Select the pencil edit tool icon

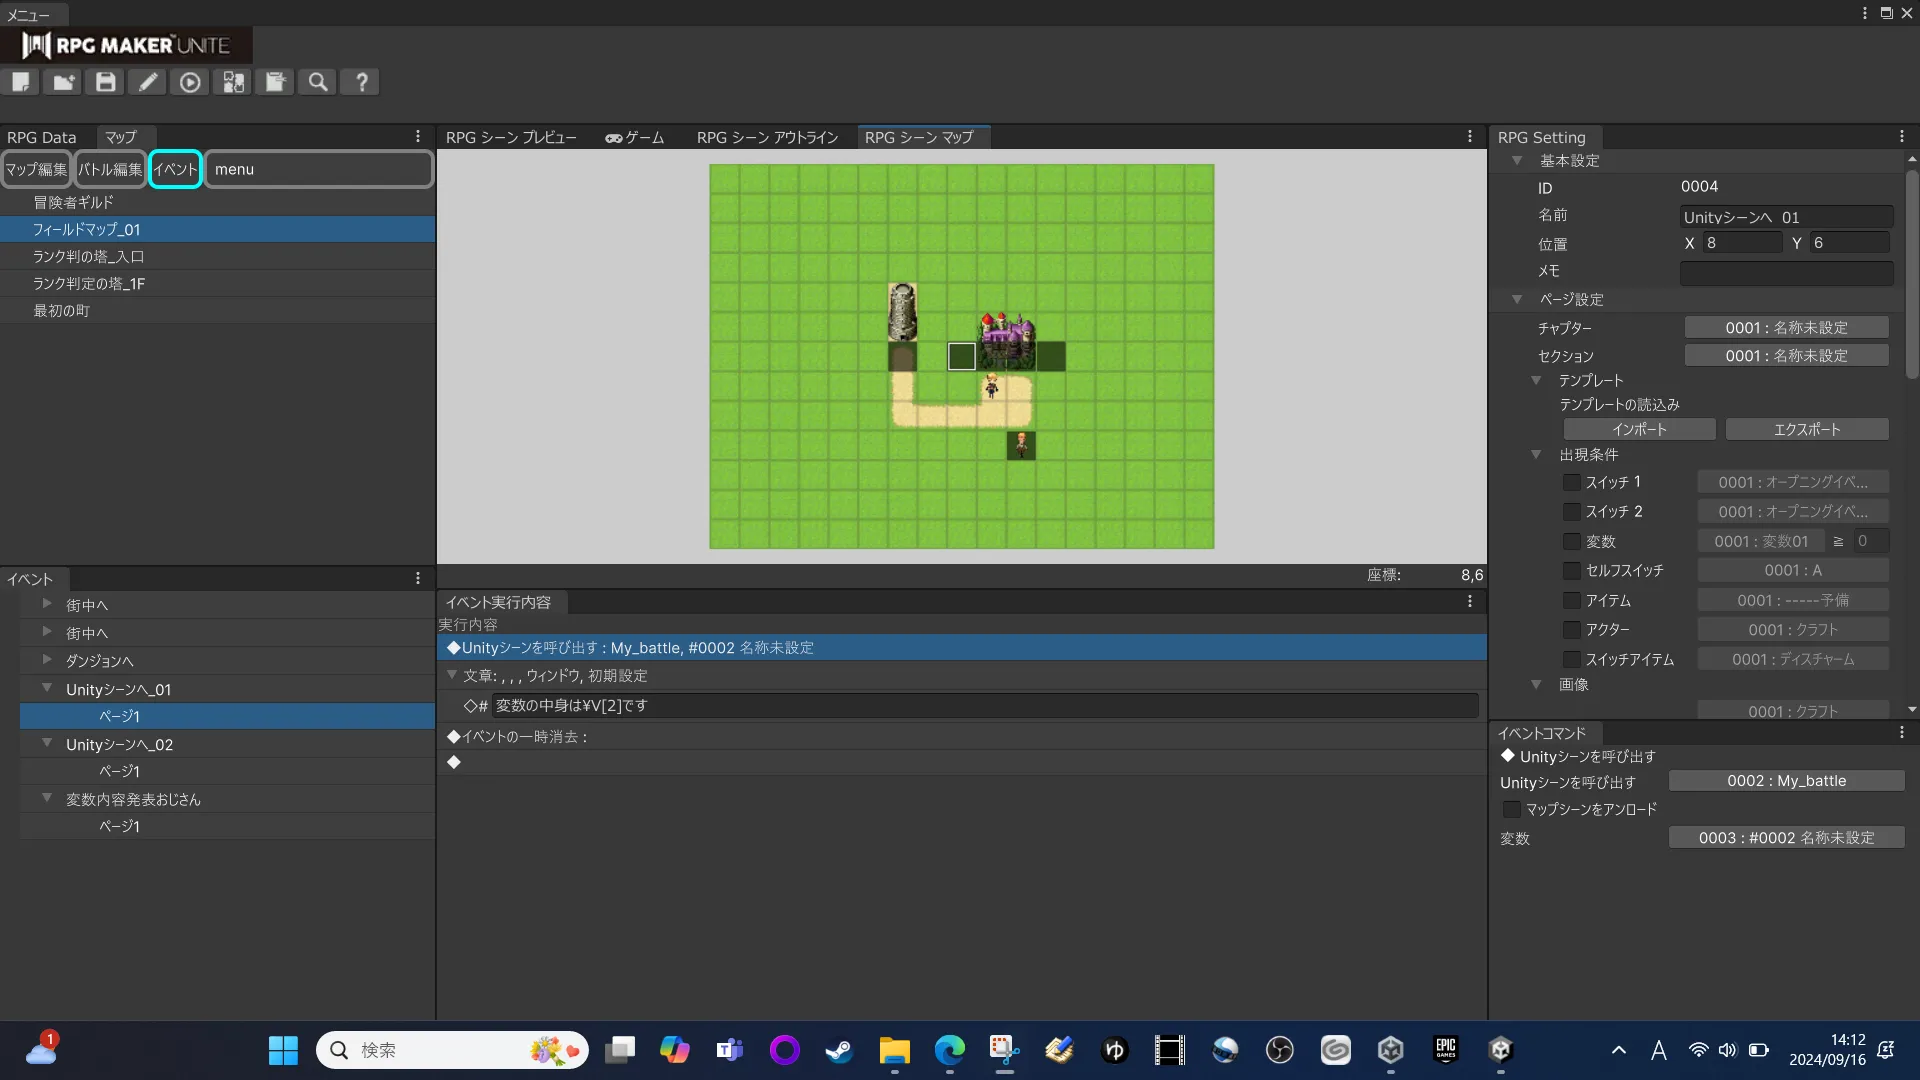[x=148, y=82]
